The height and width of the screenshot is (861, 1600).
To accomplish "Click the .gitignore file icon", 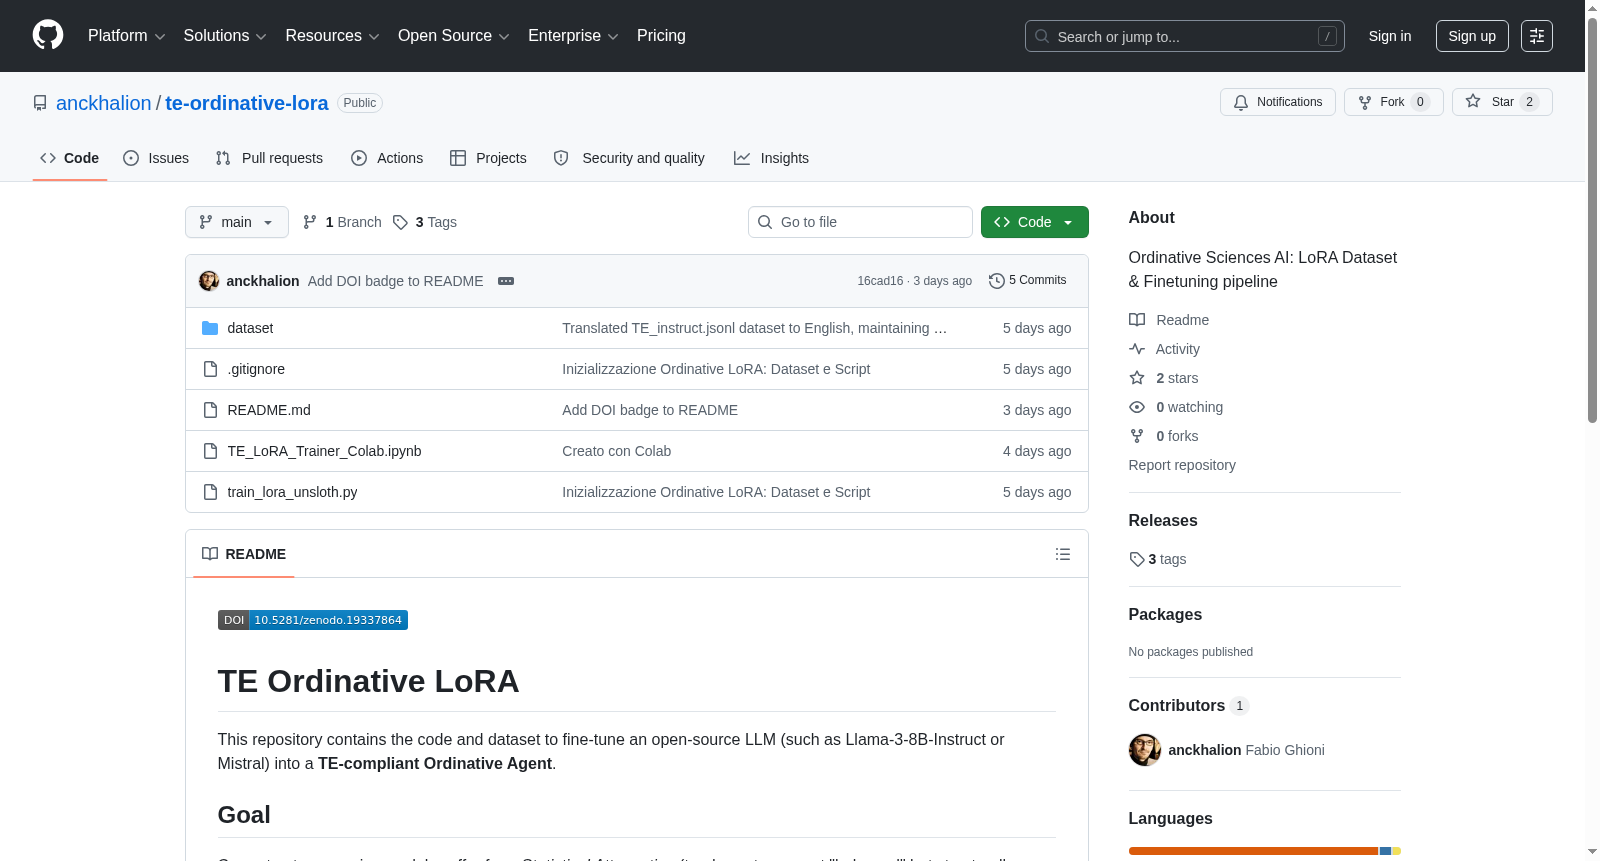I will coord(210,369).
